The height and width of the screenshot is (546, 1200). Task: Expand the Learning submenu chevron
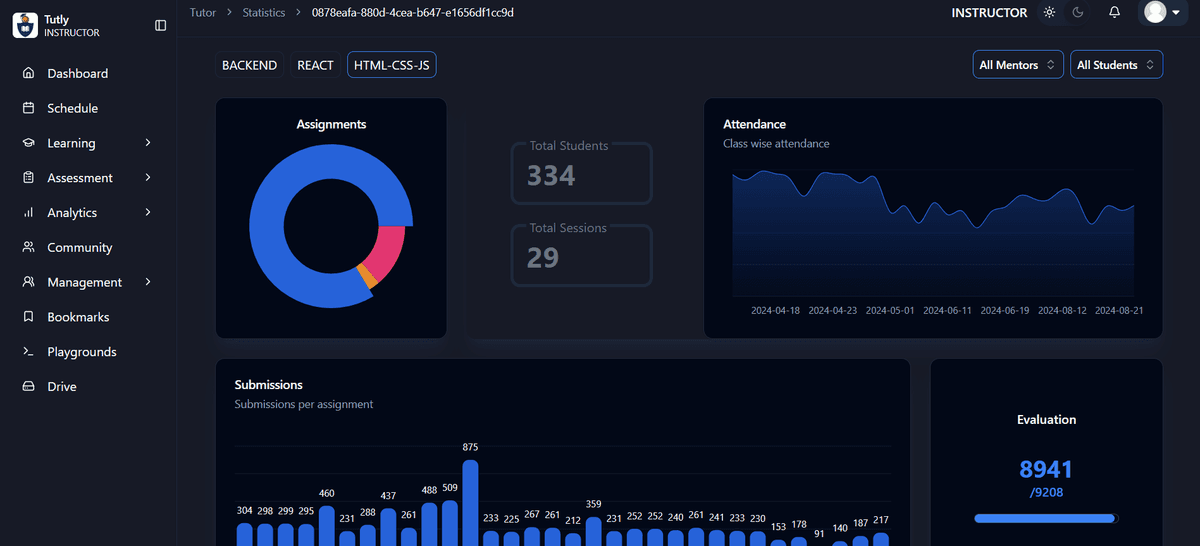pyautogui.click(x=148, y=143)
